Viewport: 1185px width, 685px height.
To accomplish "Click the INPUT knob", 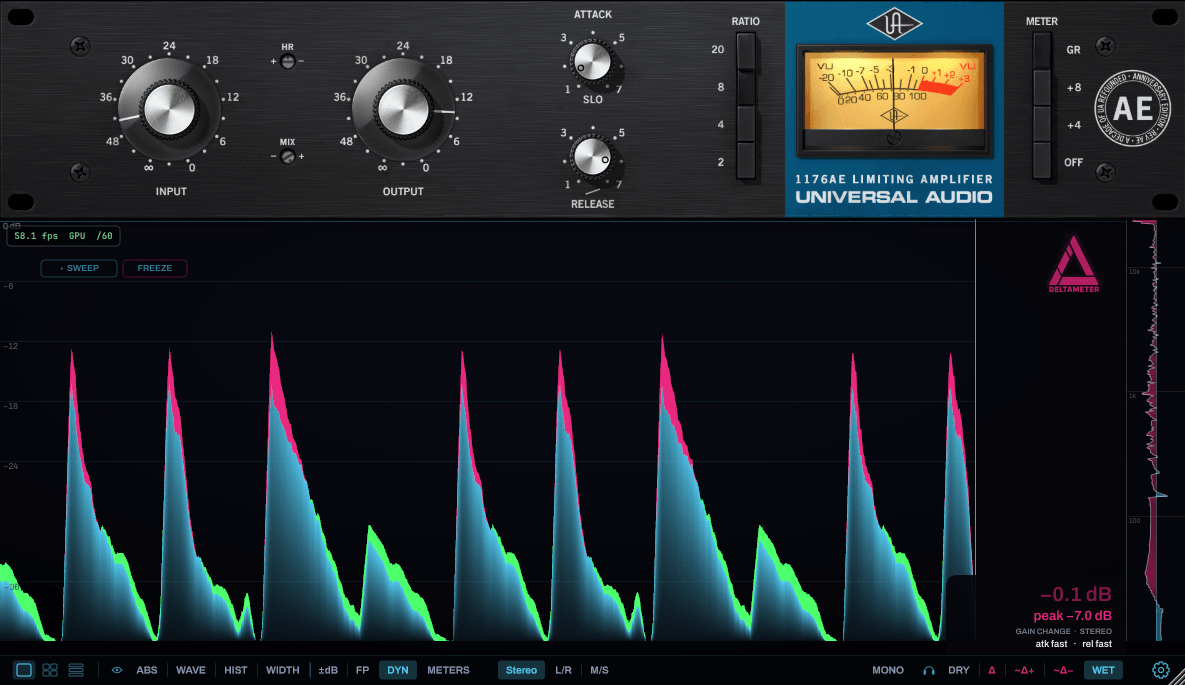I will tap(169, 110).
